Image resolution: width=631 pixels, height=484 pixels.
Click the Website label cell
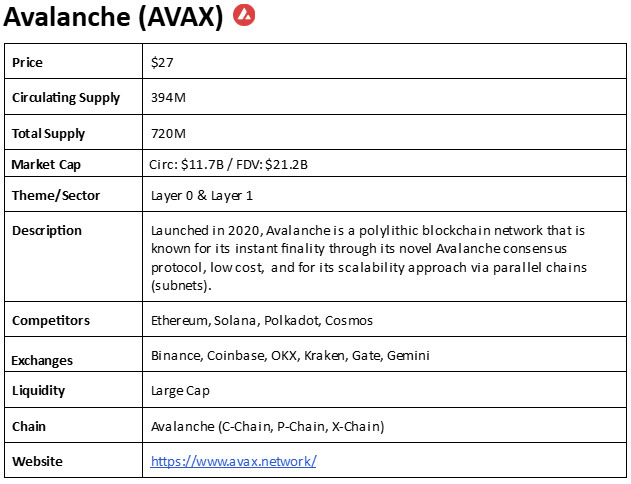tap(74, 460)
